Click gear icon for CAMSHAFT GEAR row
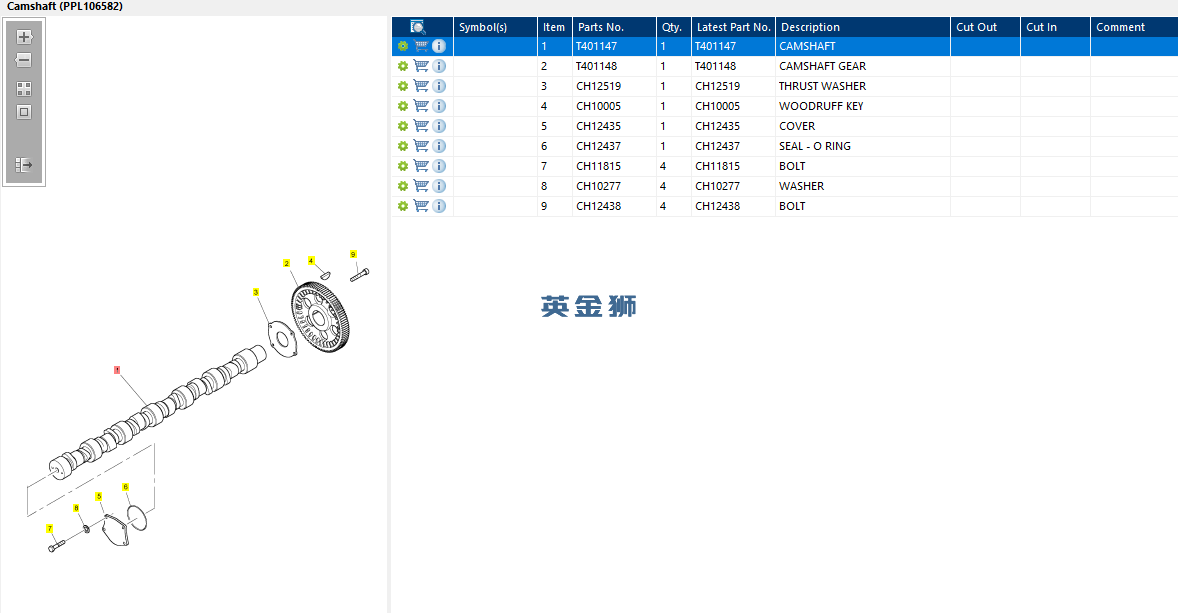This screenshot has height=613, width=1178. [403, 66]
